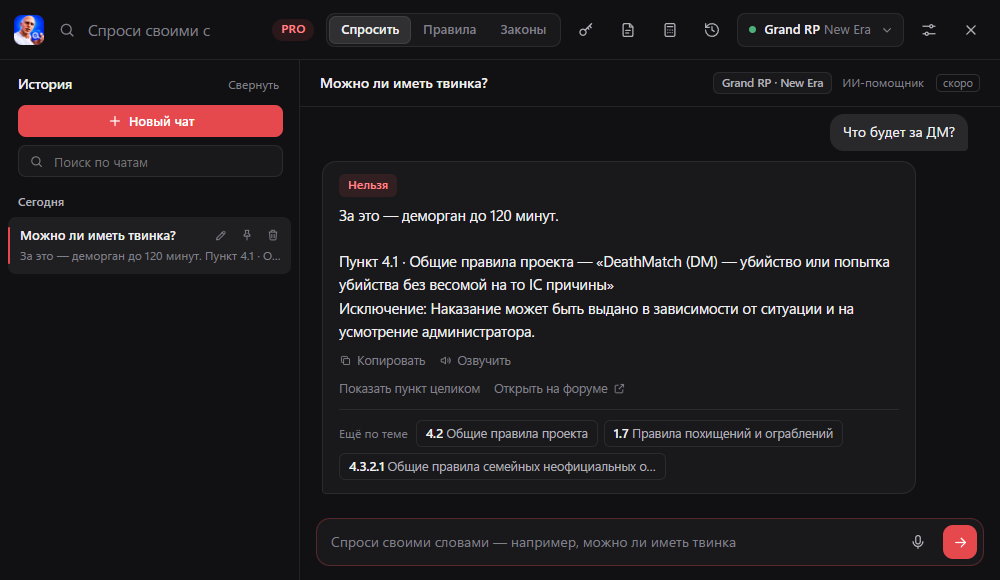
Task: Open the Grand RP New Era server dropdown
Action: pos(820,30)
